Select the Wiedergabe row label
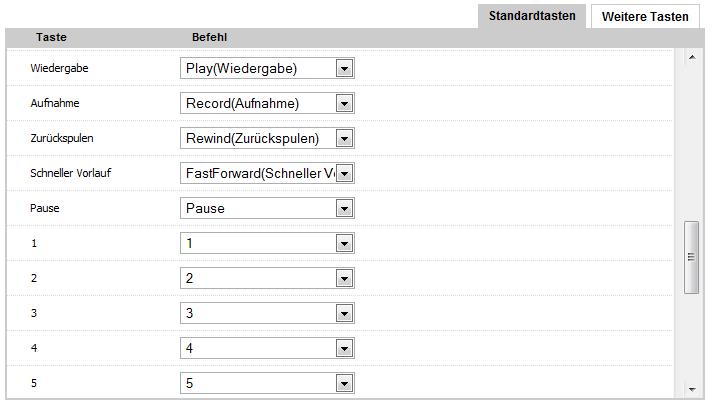The height and width of the screenshot is (407, 717). coord(61,69)
